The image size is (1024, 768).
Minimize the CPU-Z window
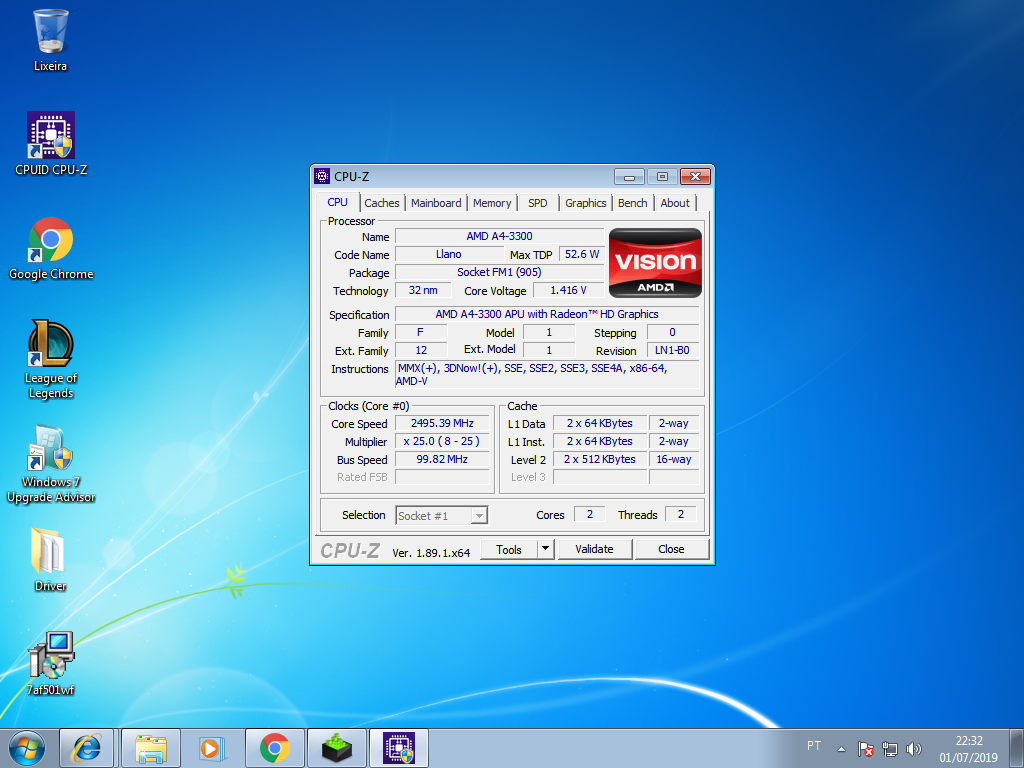click(x=630, y=176)
